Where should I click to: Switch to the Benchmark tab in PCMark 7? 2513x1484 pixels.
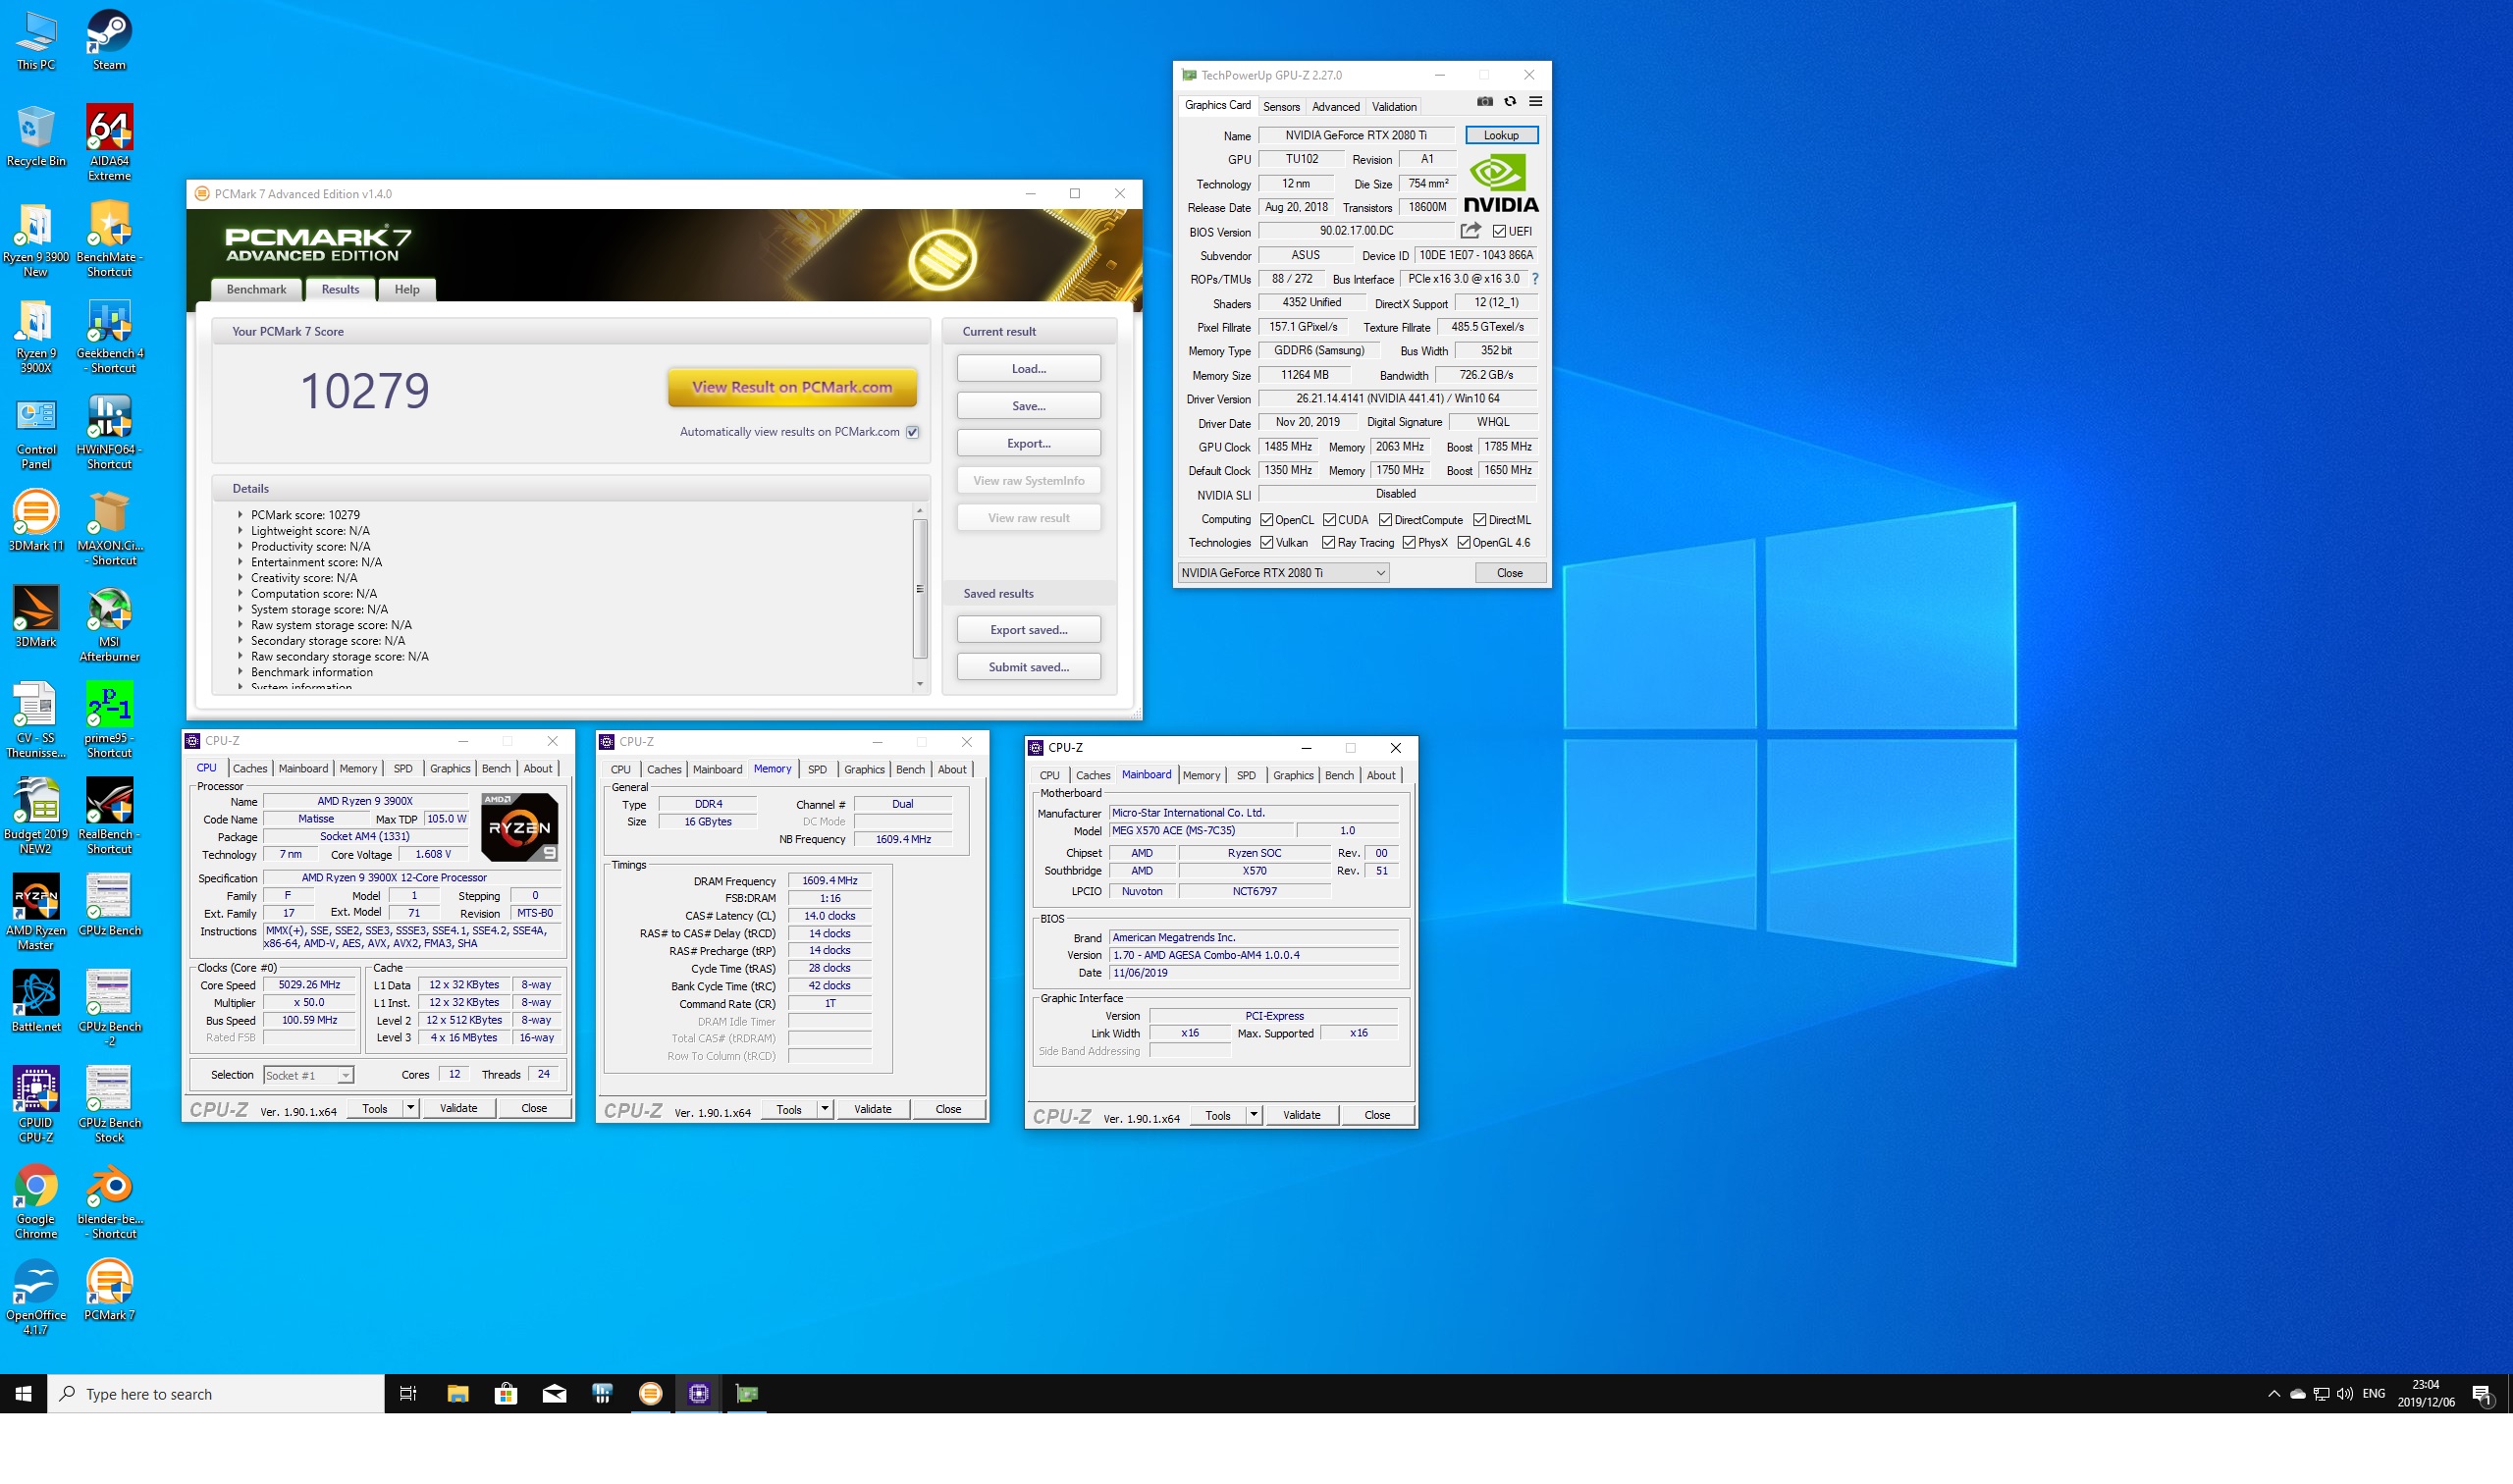tap(256, 289)
